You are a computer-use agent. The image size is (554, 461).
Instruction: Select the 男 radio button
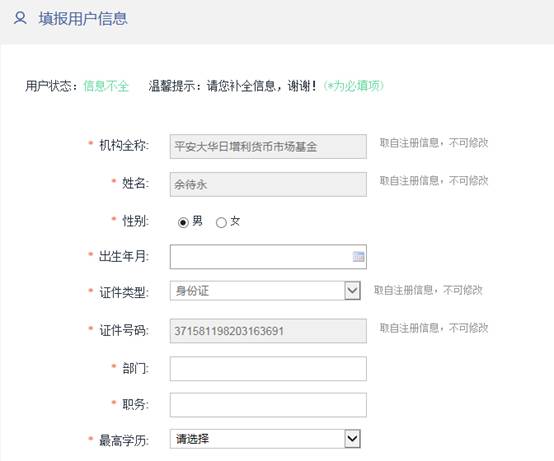(183, 223)
